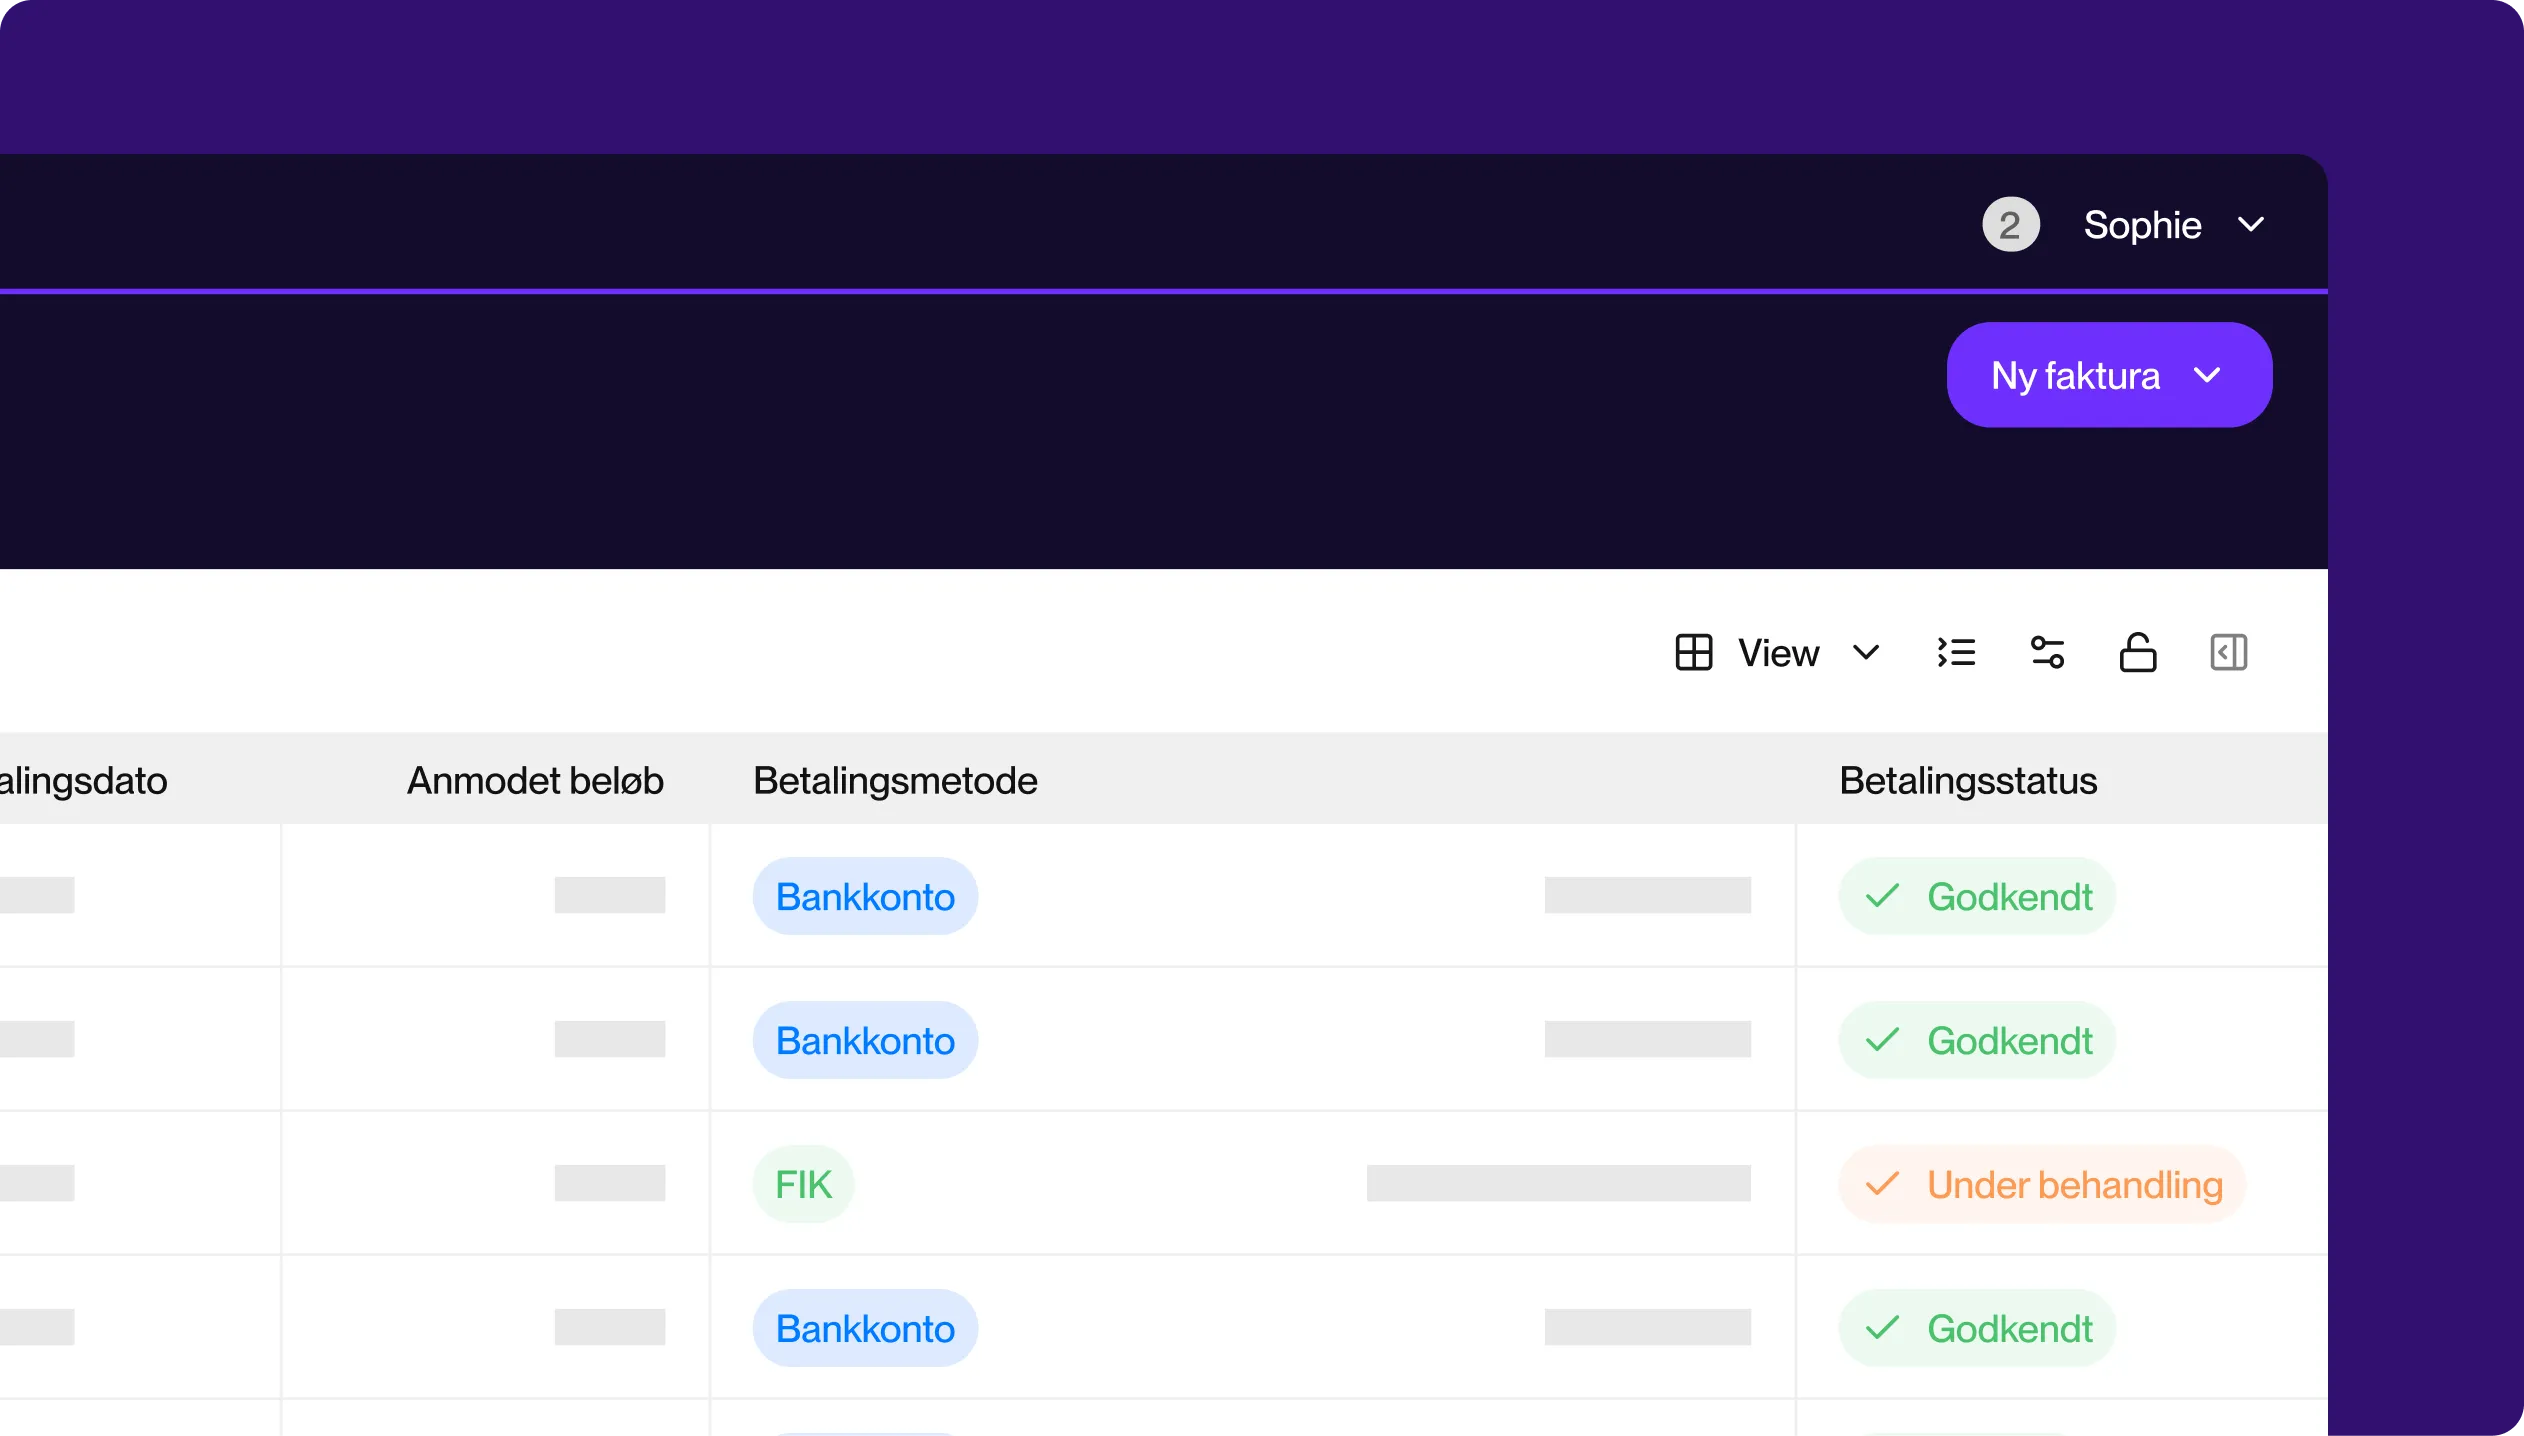Sort by Betalingsstatus column header

point(1967,781)
